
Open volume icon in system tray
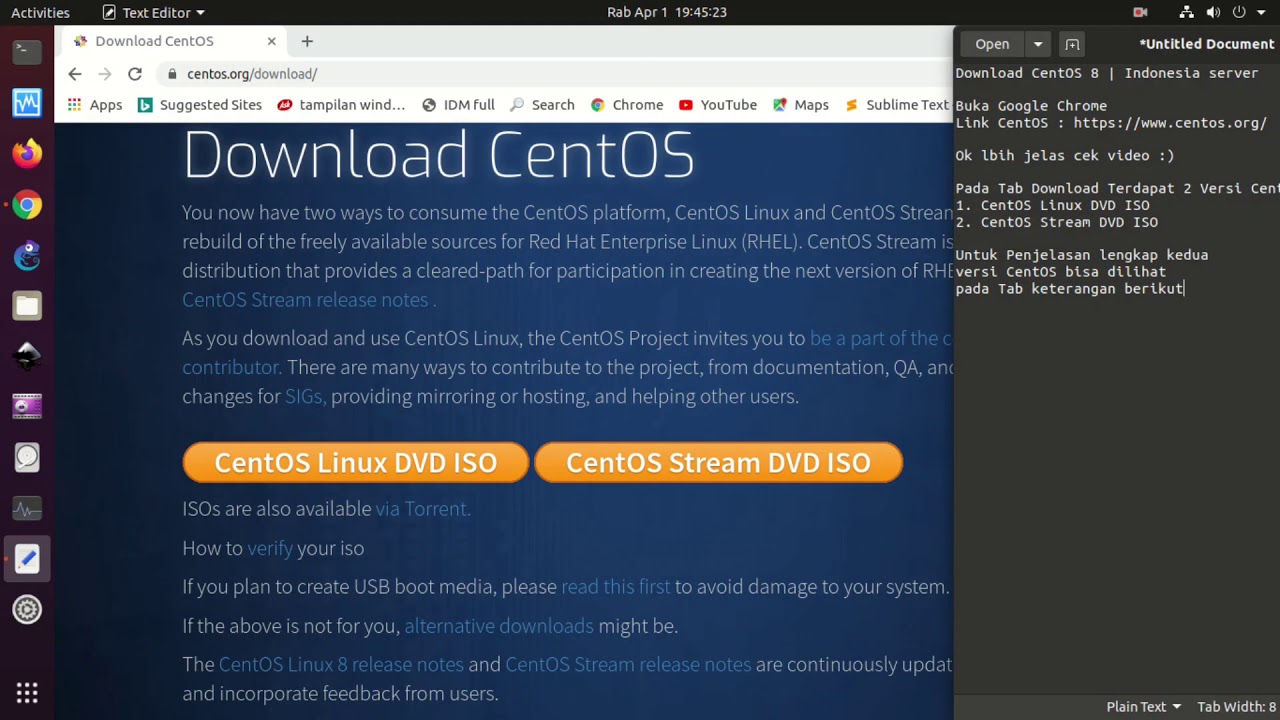tap(1213, 12)
